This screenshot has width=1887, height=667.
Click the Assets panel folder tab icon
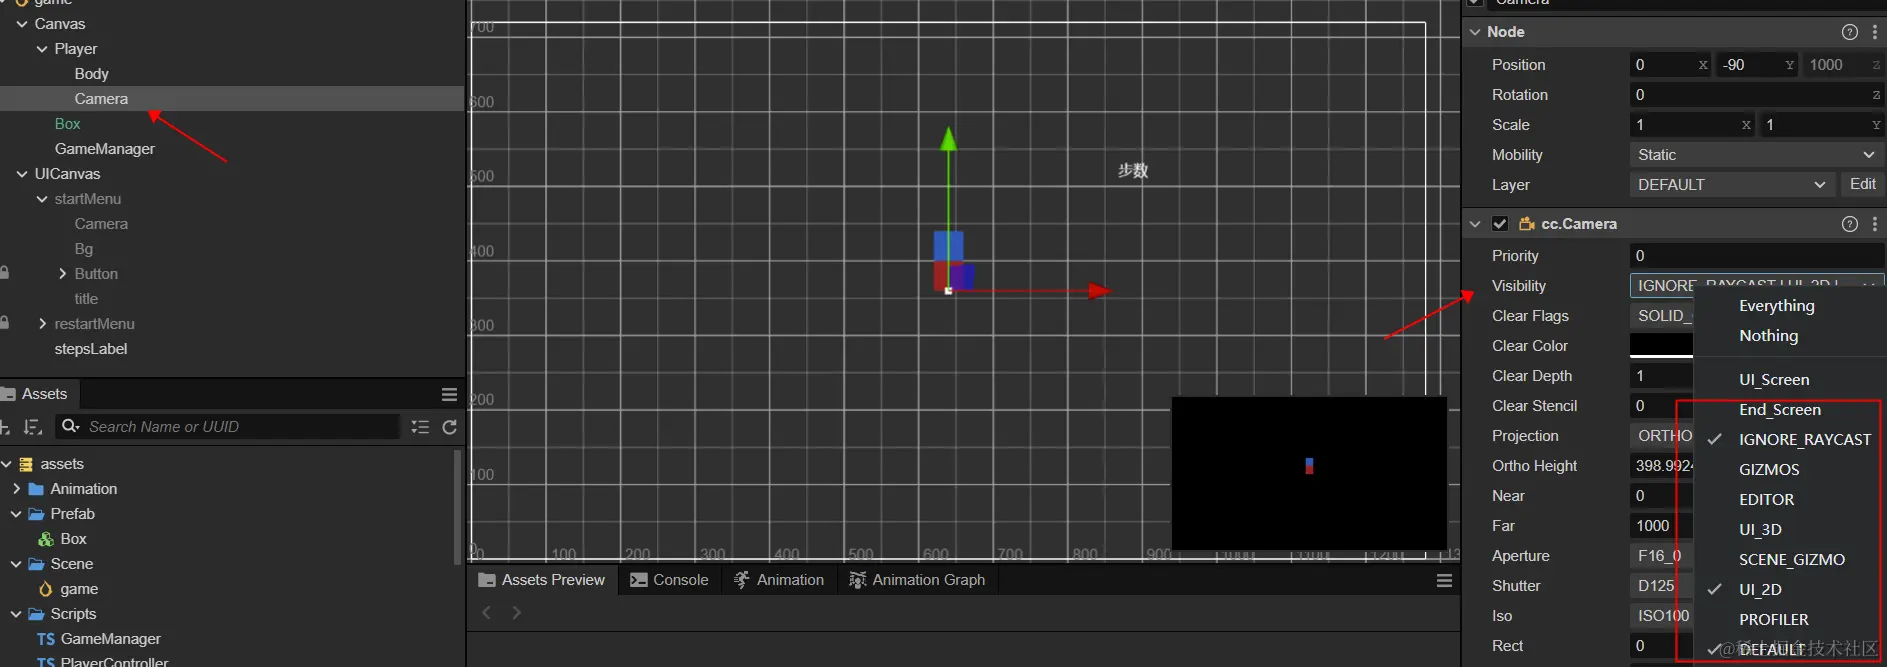[x=9, y=394]
